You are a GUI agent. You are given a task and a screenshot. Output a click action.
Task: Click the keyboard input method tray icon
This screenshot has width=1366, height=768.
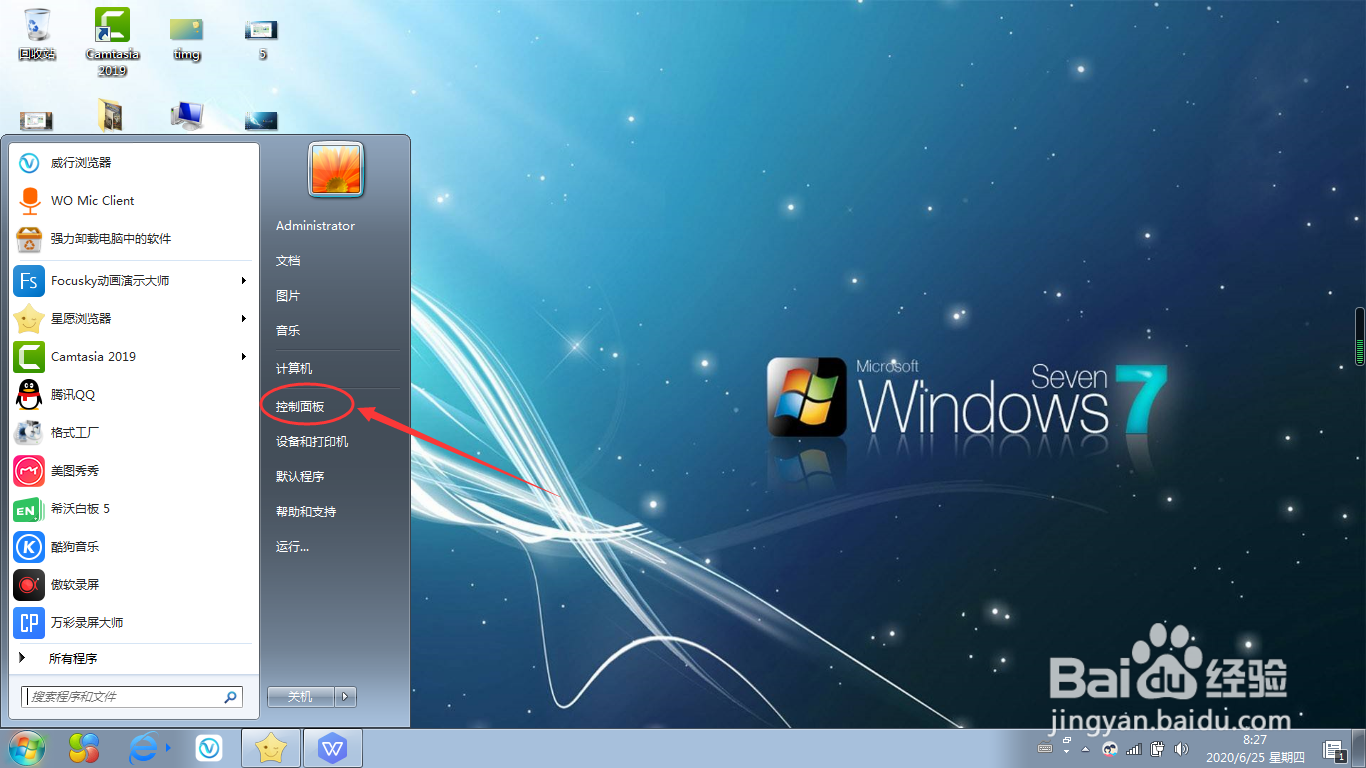[1045, 748]
